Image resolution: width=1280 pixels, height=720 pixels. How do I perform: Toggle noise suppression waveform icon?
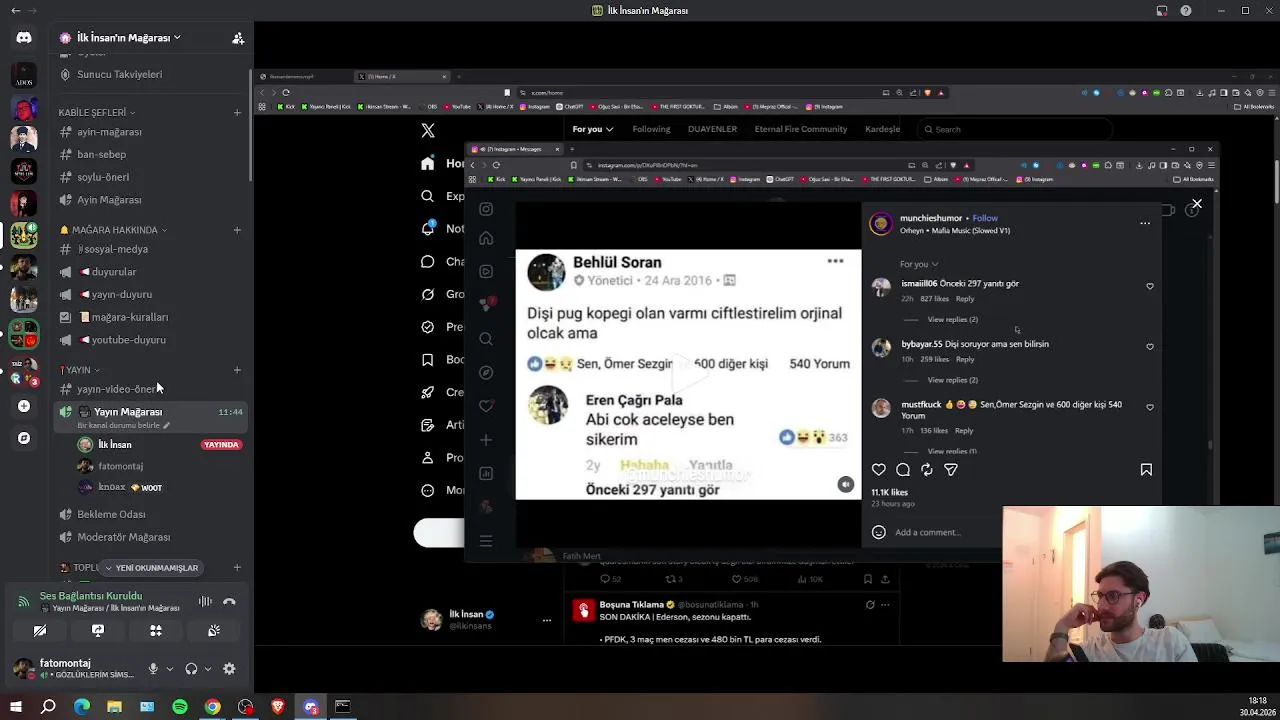(205, 601)
